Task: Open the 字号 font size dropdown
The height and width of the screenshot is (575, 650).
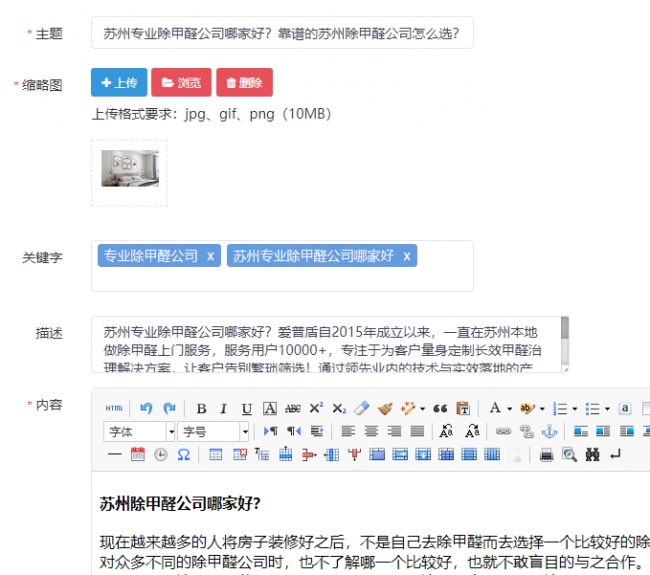Action: click(213, 432)
